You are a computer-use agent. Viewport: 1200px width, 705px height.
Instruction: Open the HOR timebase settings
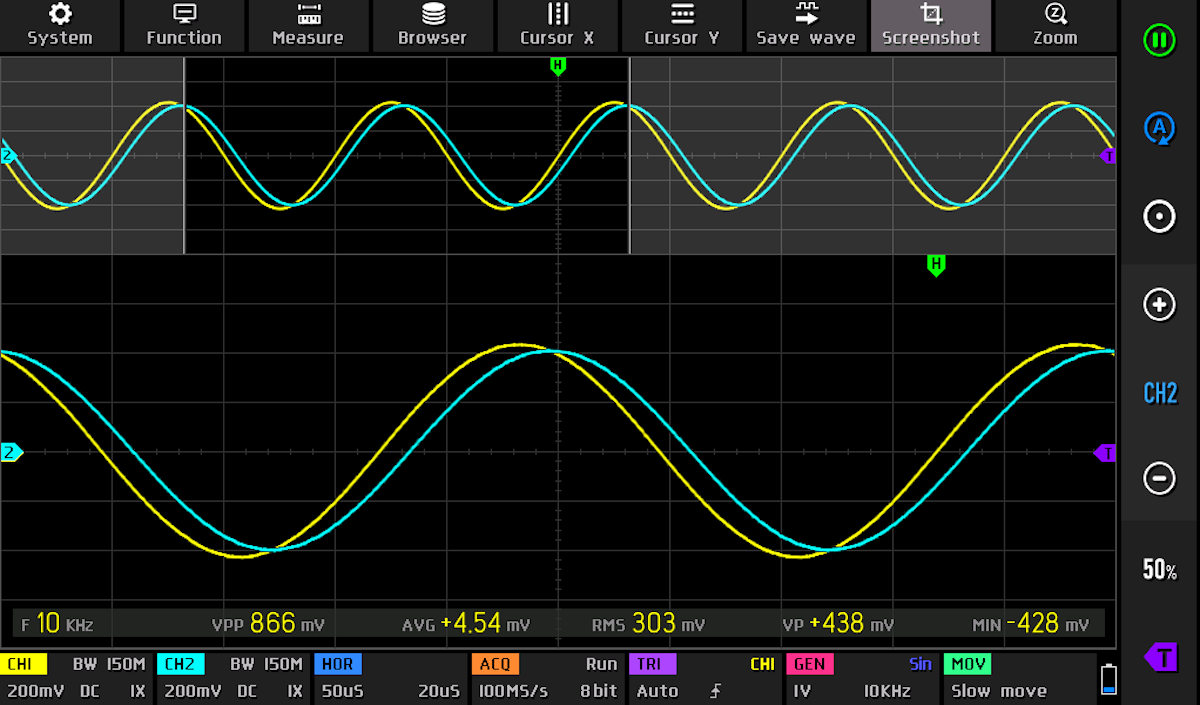pos(389,678)
